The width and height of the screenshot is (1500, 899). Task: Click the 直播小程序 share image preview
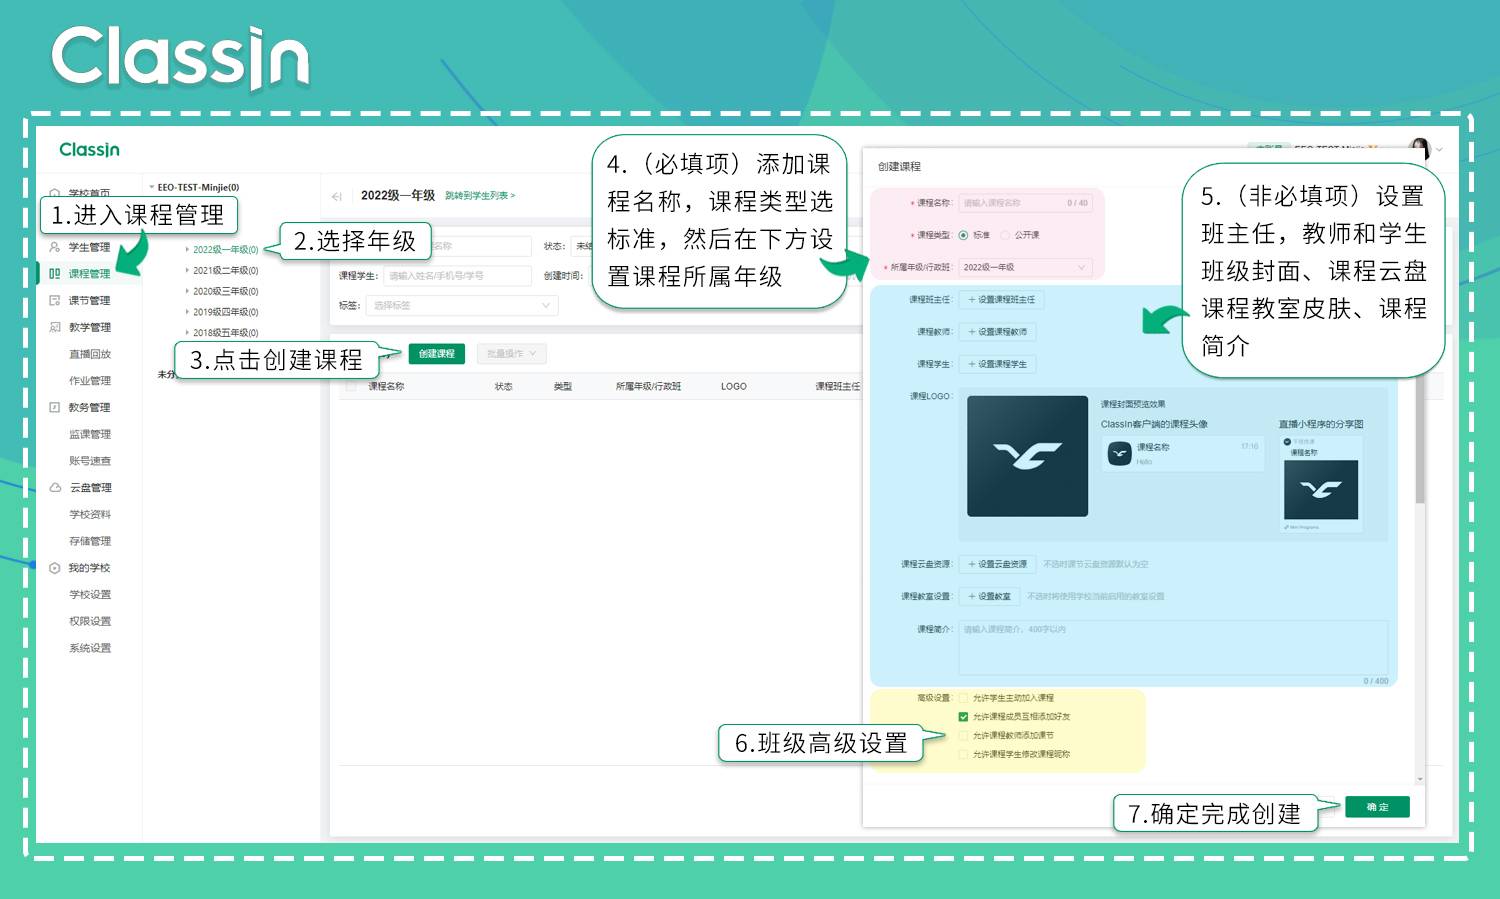(x=1321, y=489)
